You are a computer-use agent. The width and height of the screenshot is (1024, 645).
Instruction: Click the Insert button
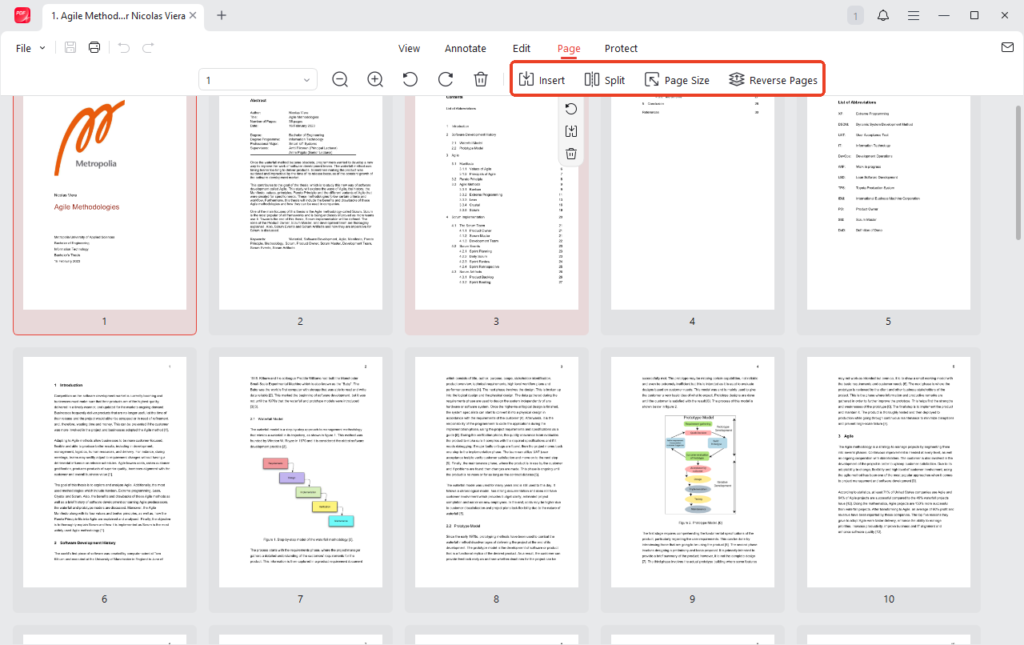pos(542,80)
